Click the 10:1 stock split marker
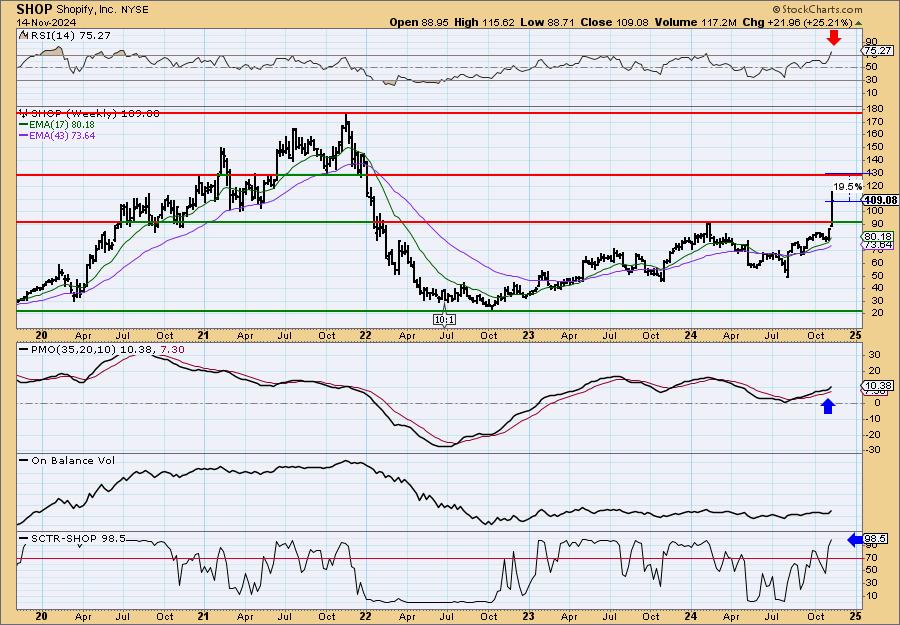The image size is (900, 625). [444, 319]
